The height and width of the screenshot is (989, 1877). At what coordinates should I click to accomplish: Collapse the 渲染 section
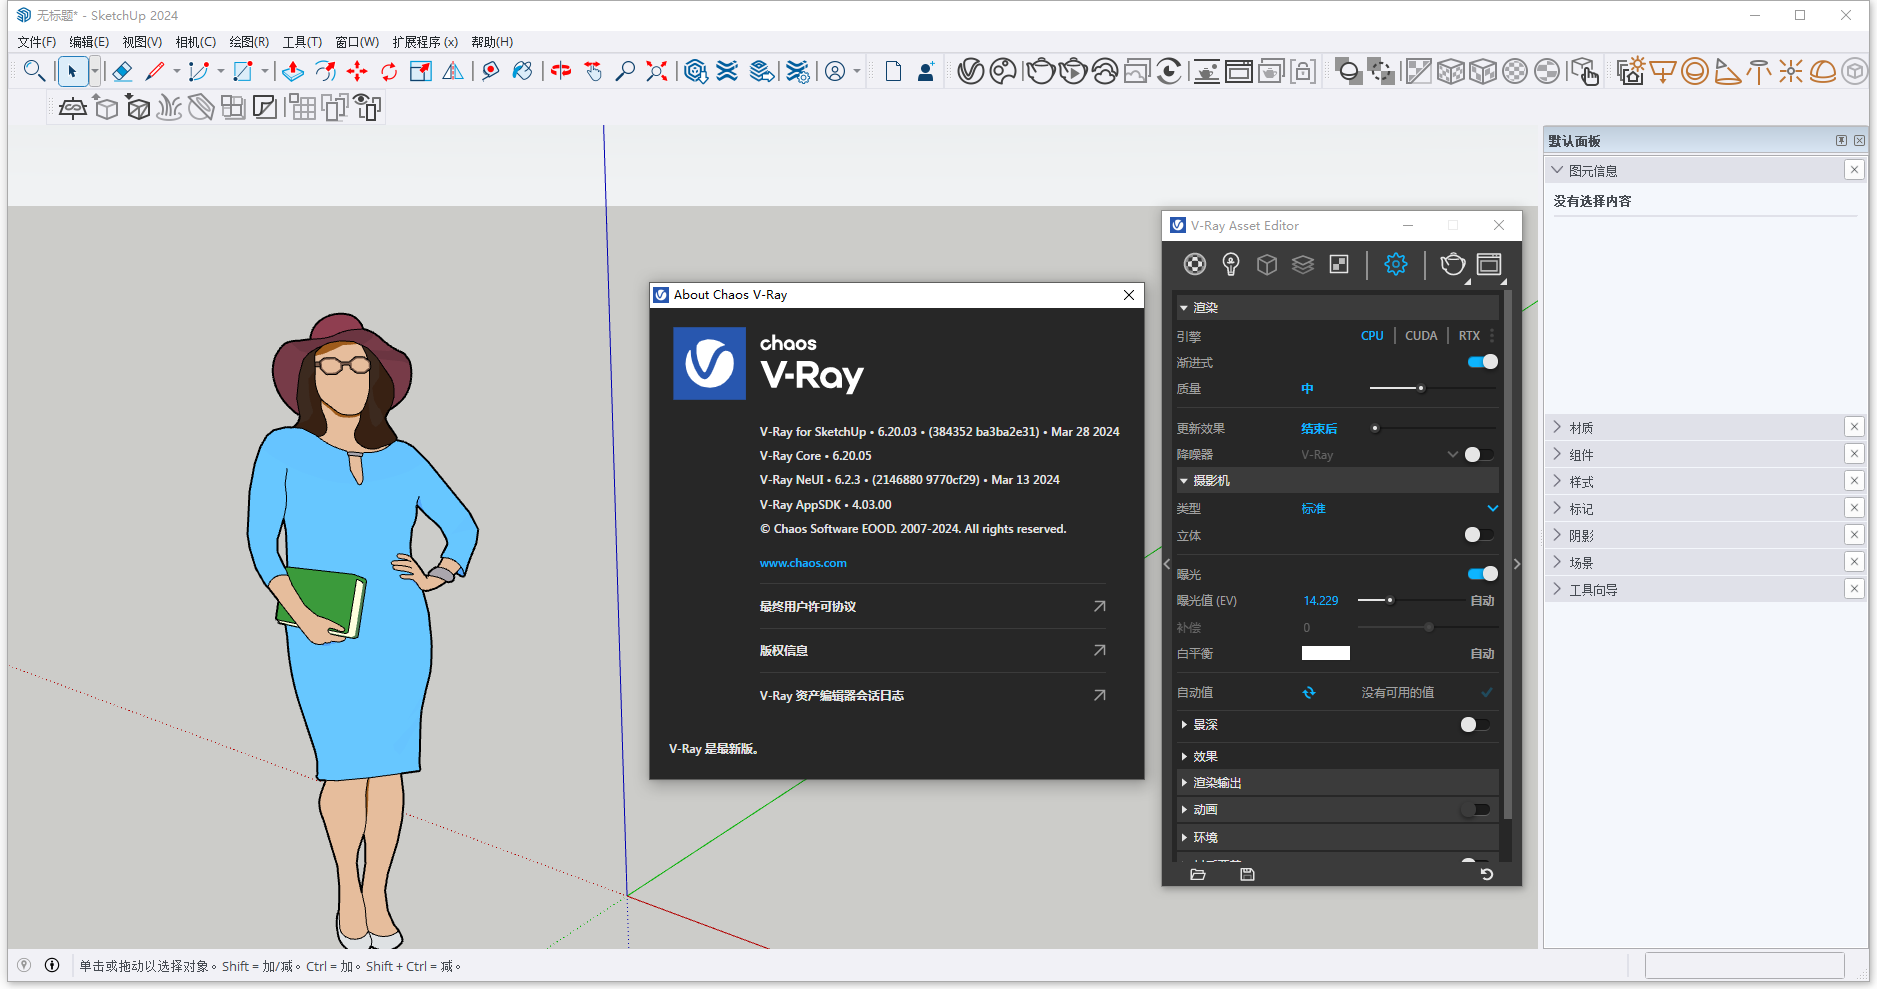(x=1336, y=308)
